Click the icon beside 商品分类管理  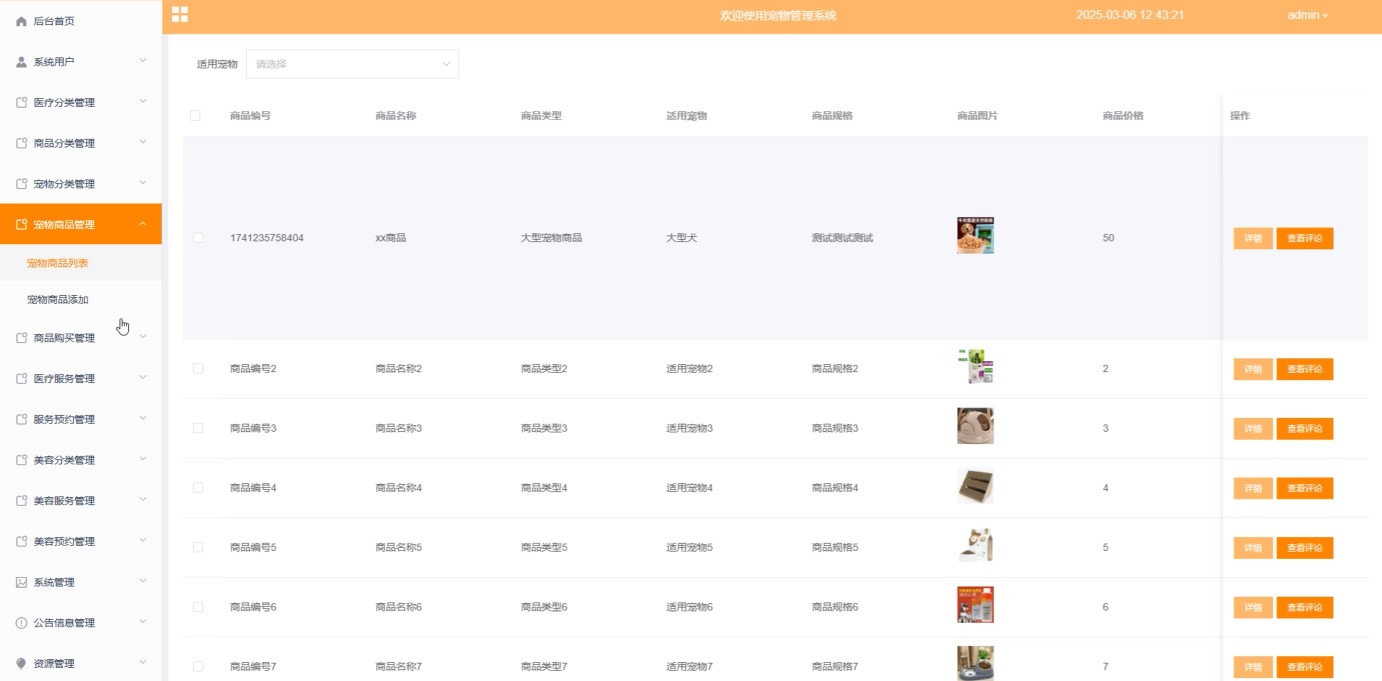pos(21,143)
